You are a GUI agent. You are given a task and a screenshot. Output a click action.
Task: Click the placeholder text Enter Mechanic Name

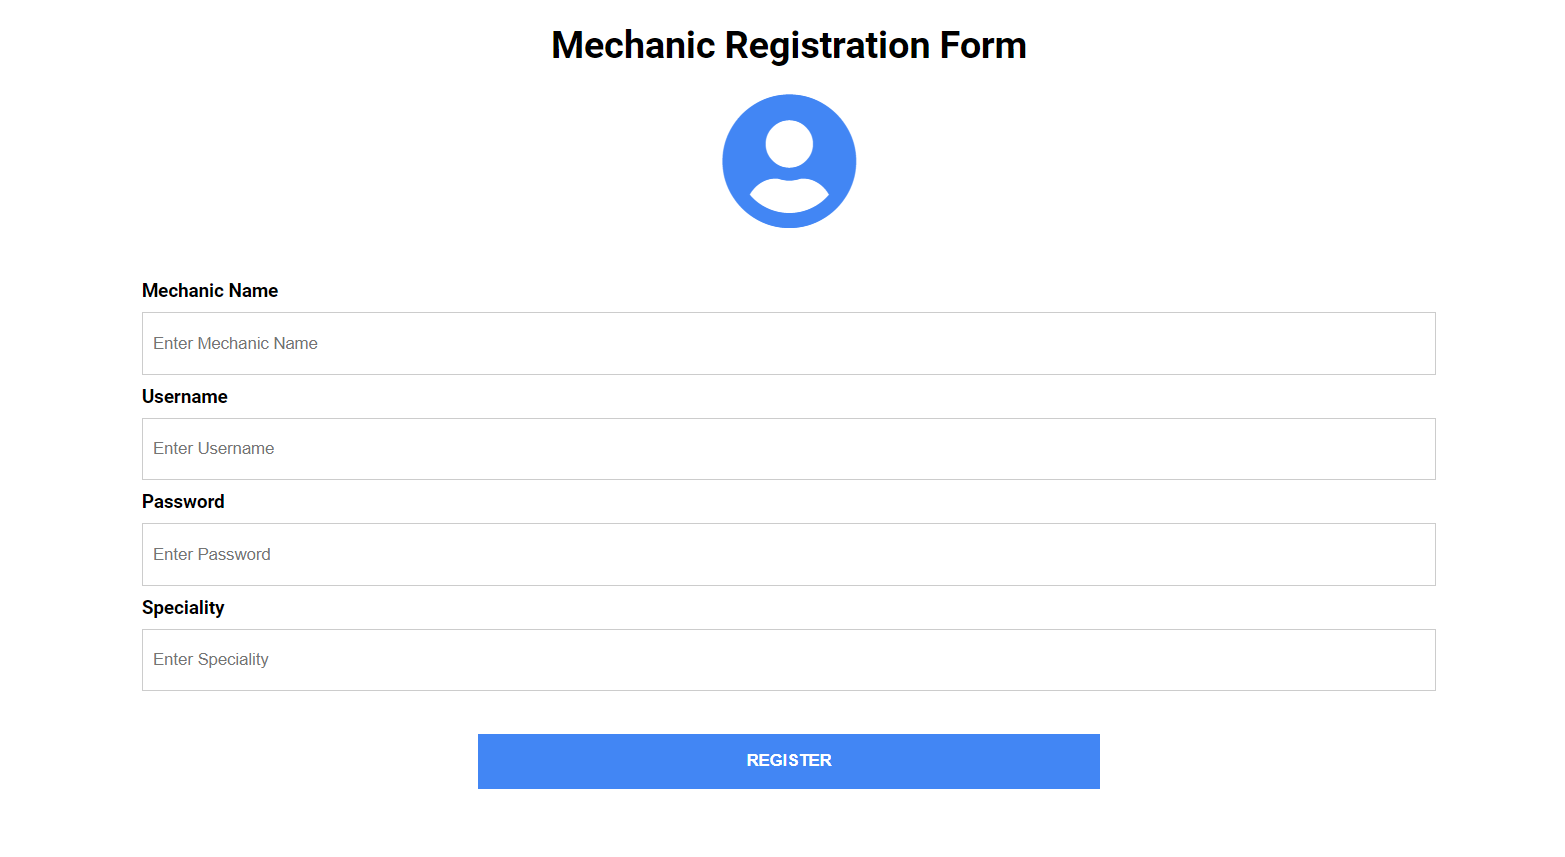click(235, 343)
